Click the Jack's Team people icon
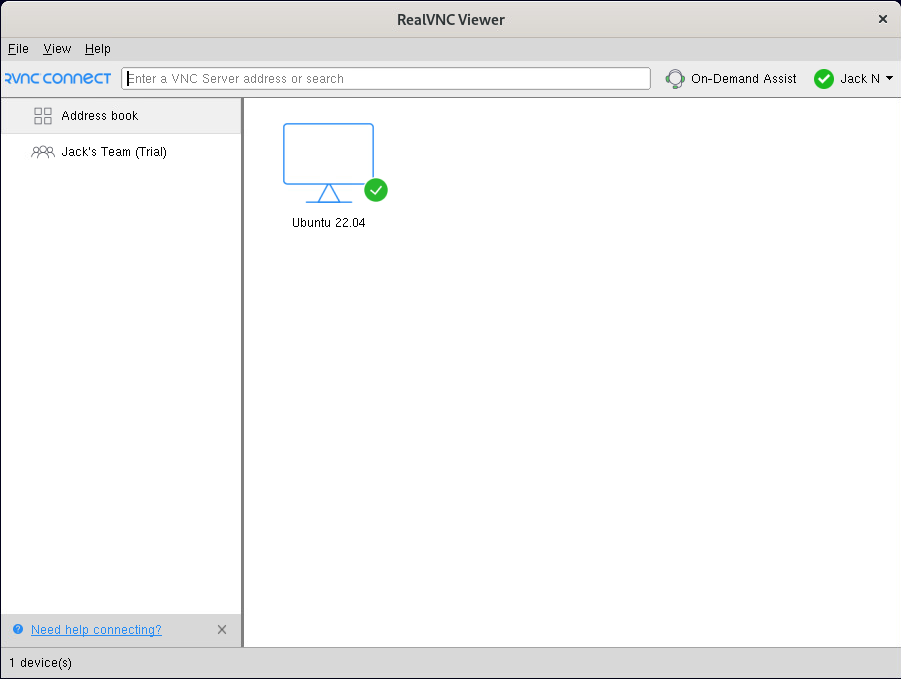The width and height of the screenshot is (901, 679). pos(43,152)
